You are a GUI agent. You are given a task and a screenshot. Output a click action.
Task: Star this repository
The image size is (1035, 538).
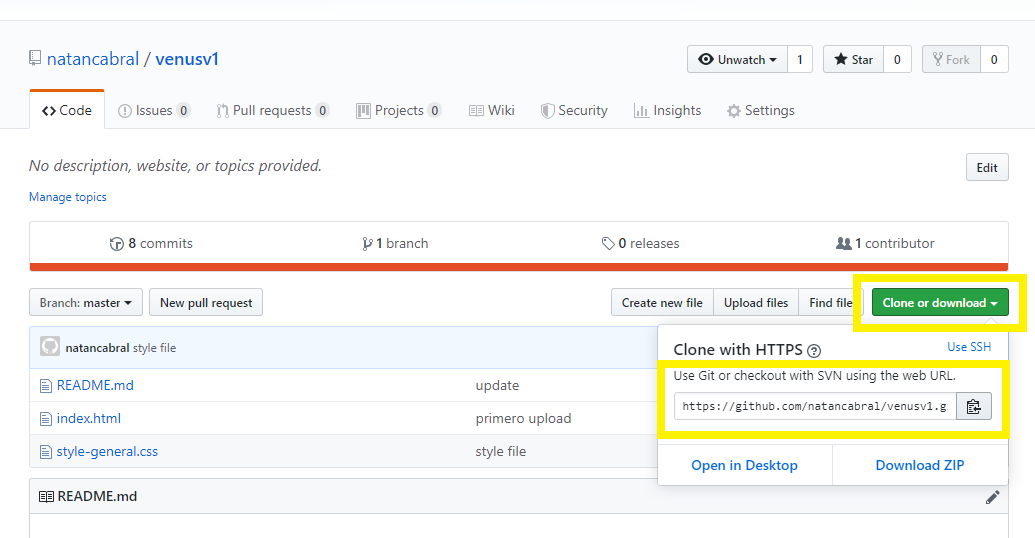click(x=853, y=59)
